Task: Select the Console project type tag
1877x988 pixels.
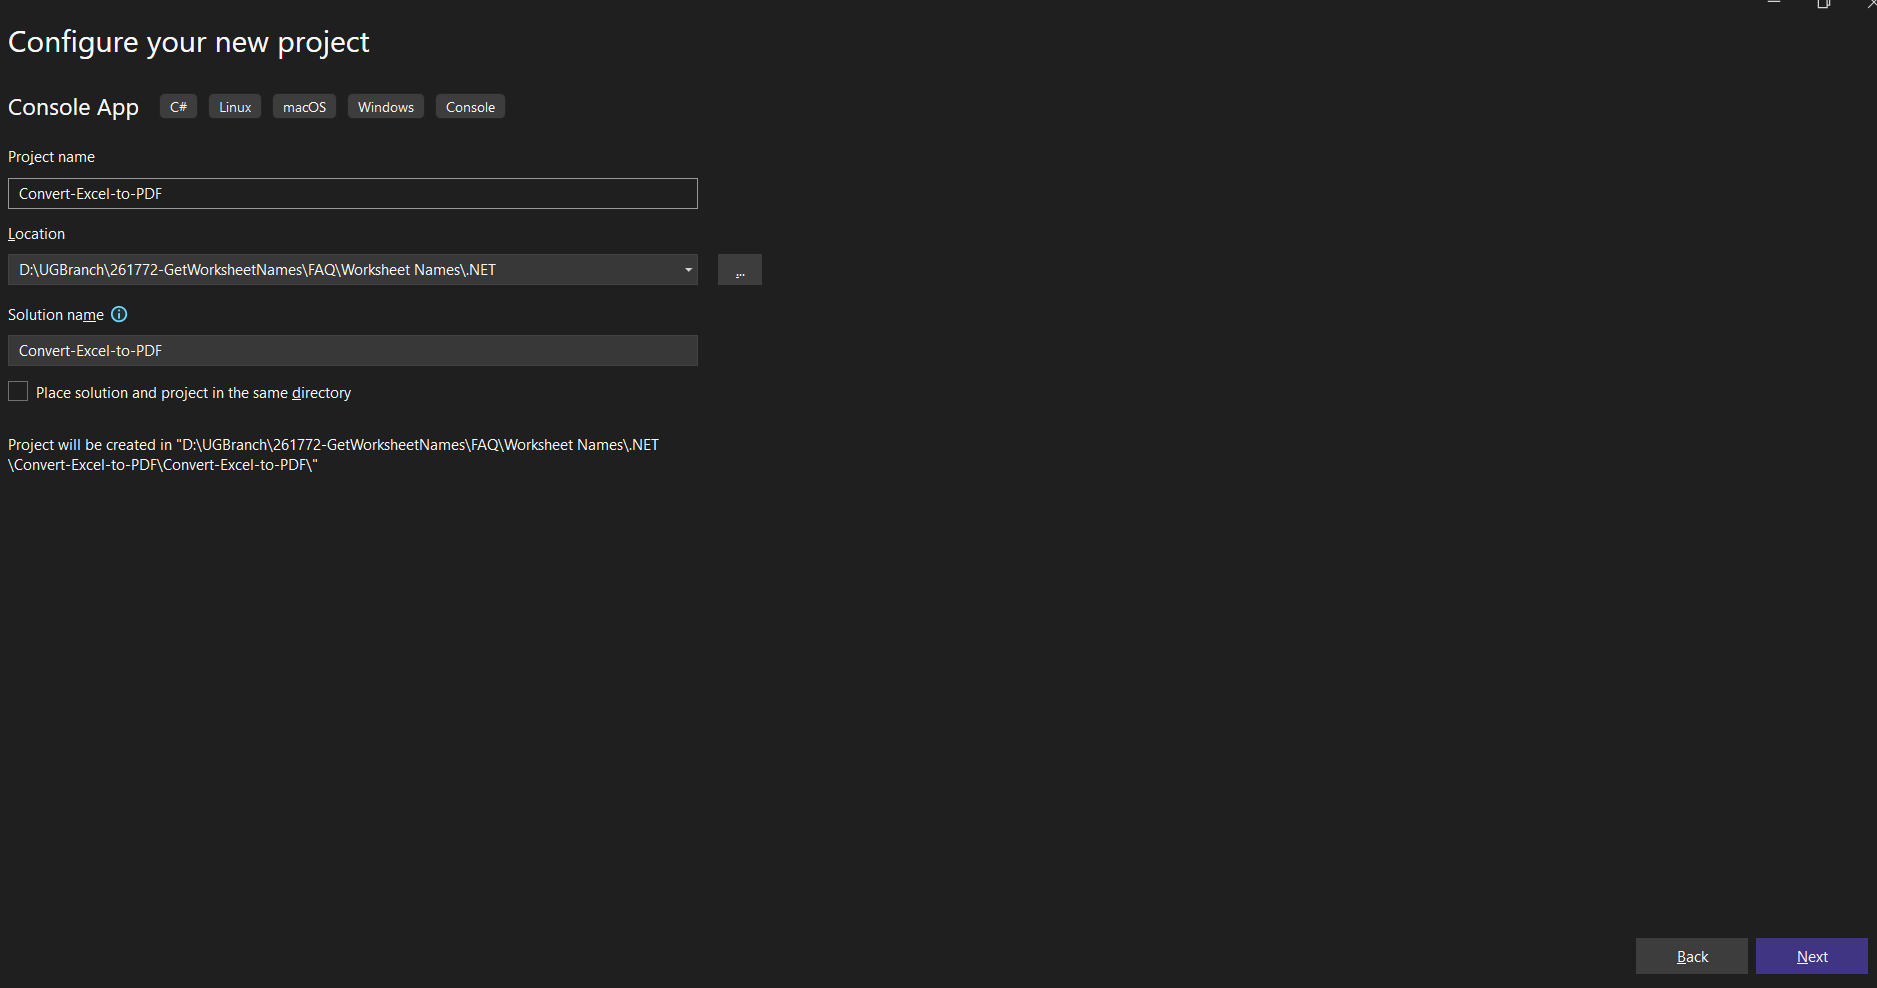Action: (x=470, y=106)
